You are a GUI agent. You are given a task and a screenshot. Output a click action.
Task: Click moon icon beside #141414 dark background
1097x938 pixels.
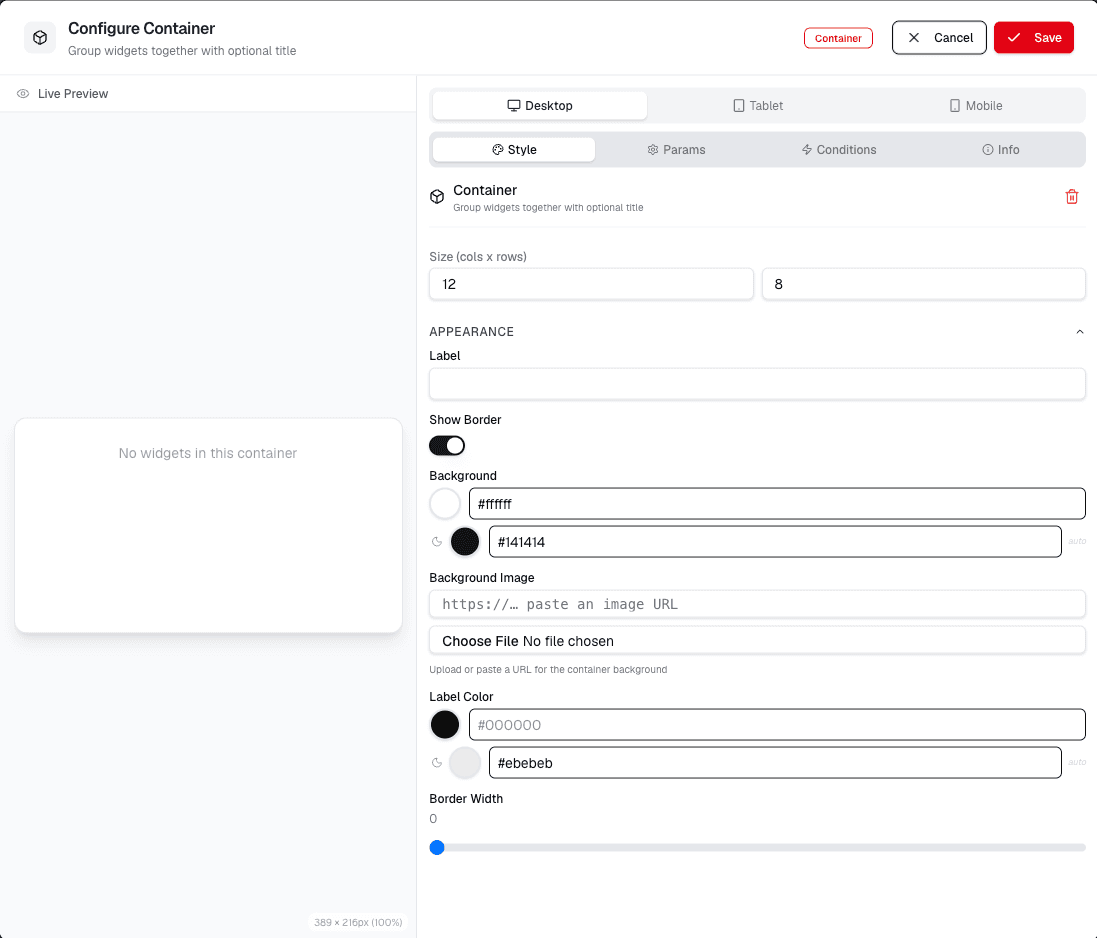(x=437, y=541)
